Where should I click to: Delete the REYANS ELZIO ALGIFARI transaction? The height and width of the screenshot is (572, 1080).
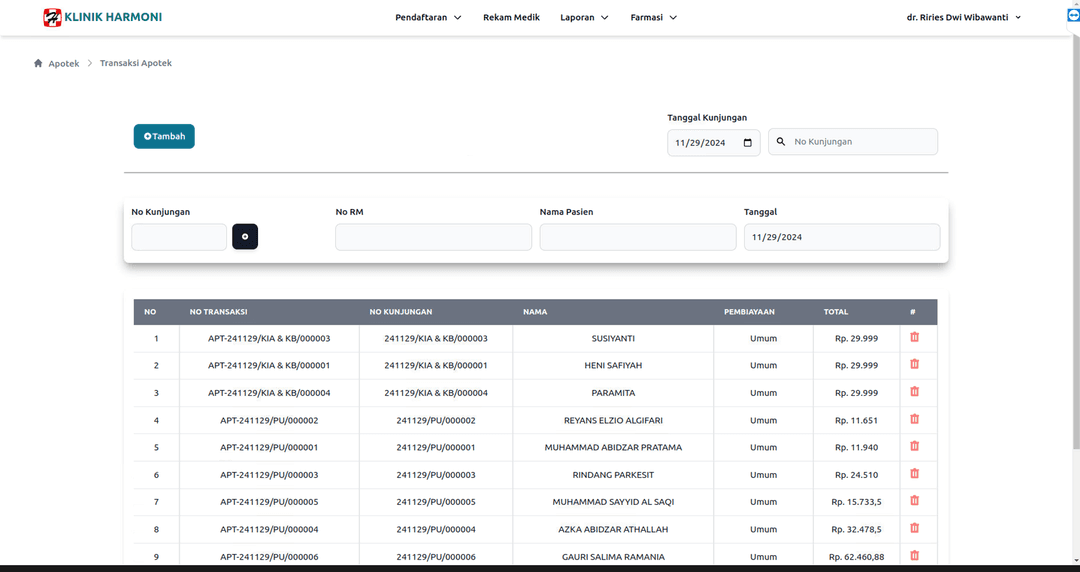915,419
